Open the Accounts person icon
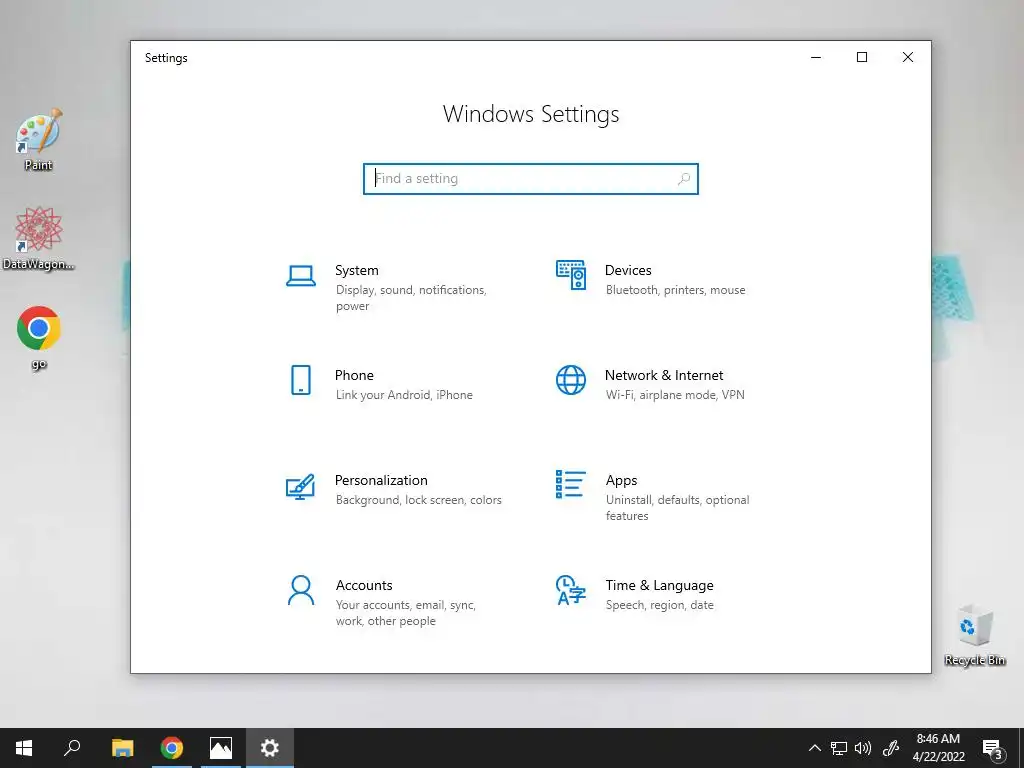The width and height of the screenshot is (1024, 768). (x=300, y=590)
